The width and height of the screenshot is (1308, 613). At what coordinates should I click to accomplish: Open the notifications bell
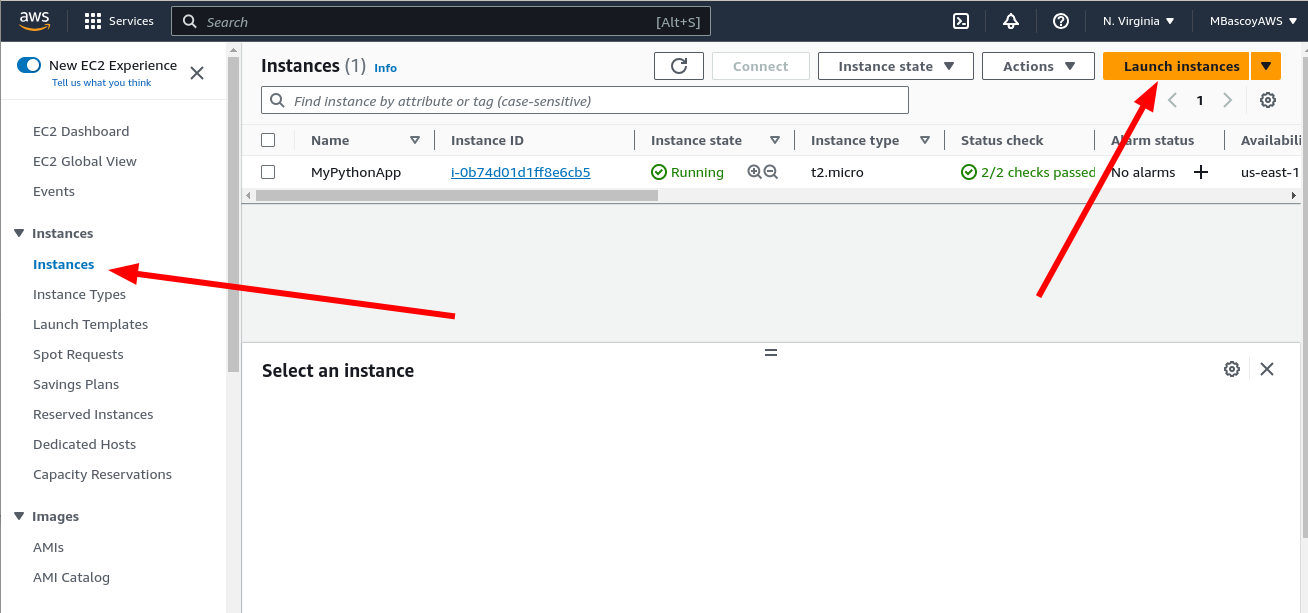pos(1011,21)
